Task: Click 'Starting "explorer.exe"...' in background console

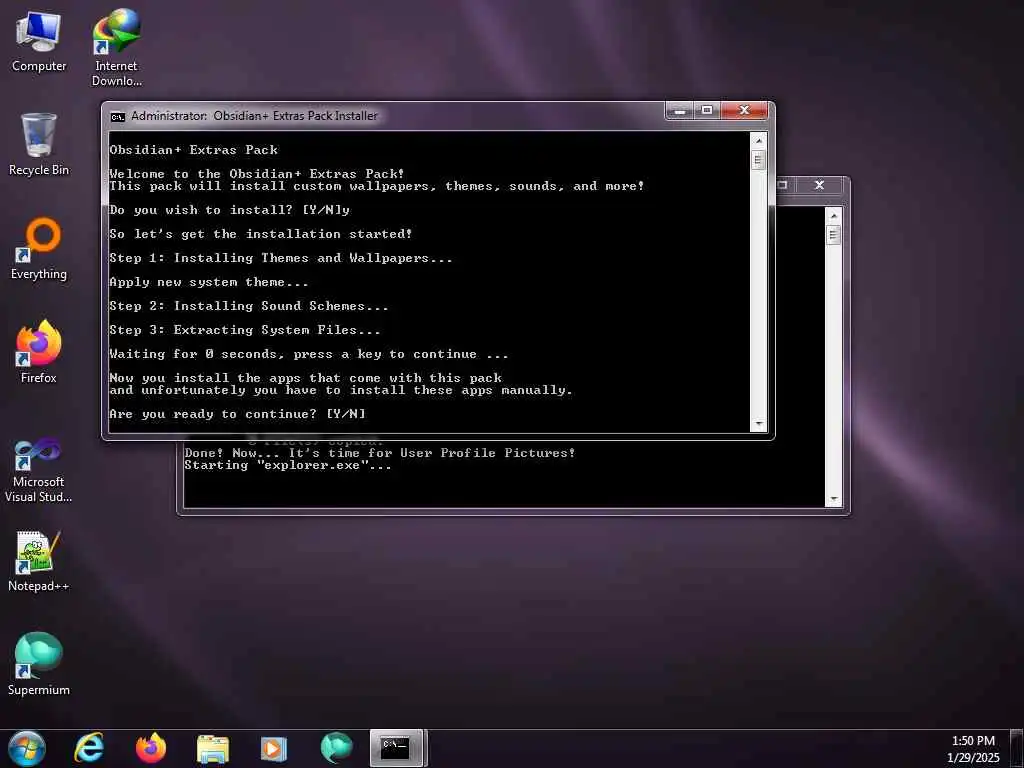Action: point(288,466)
